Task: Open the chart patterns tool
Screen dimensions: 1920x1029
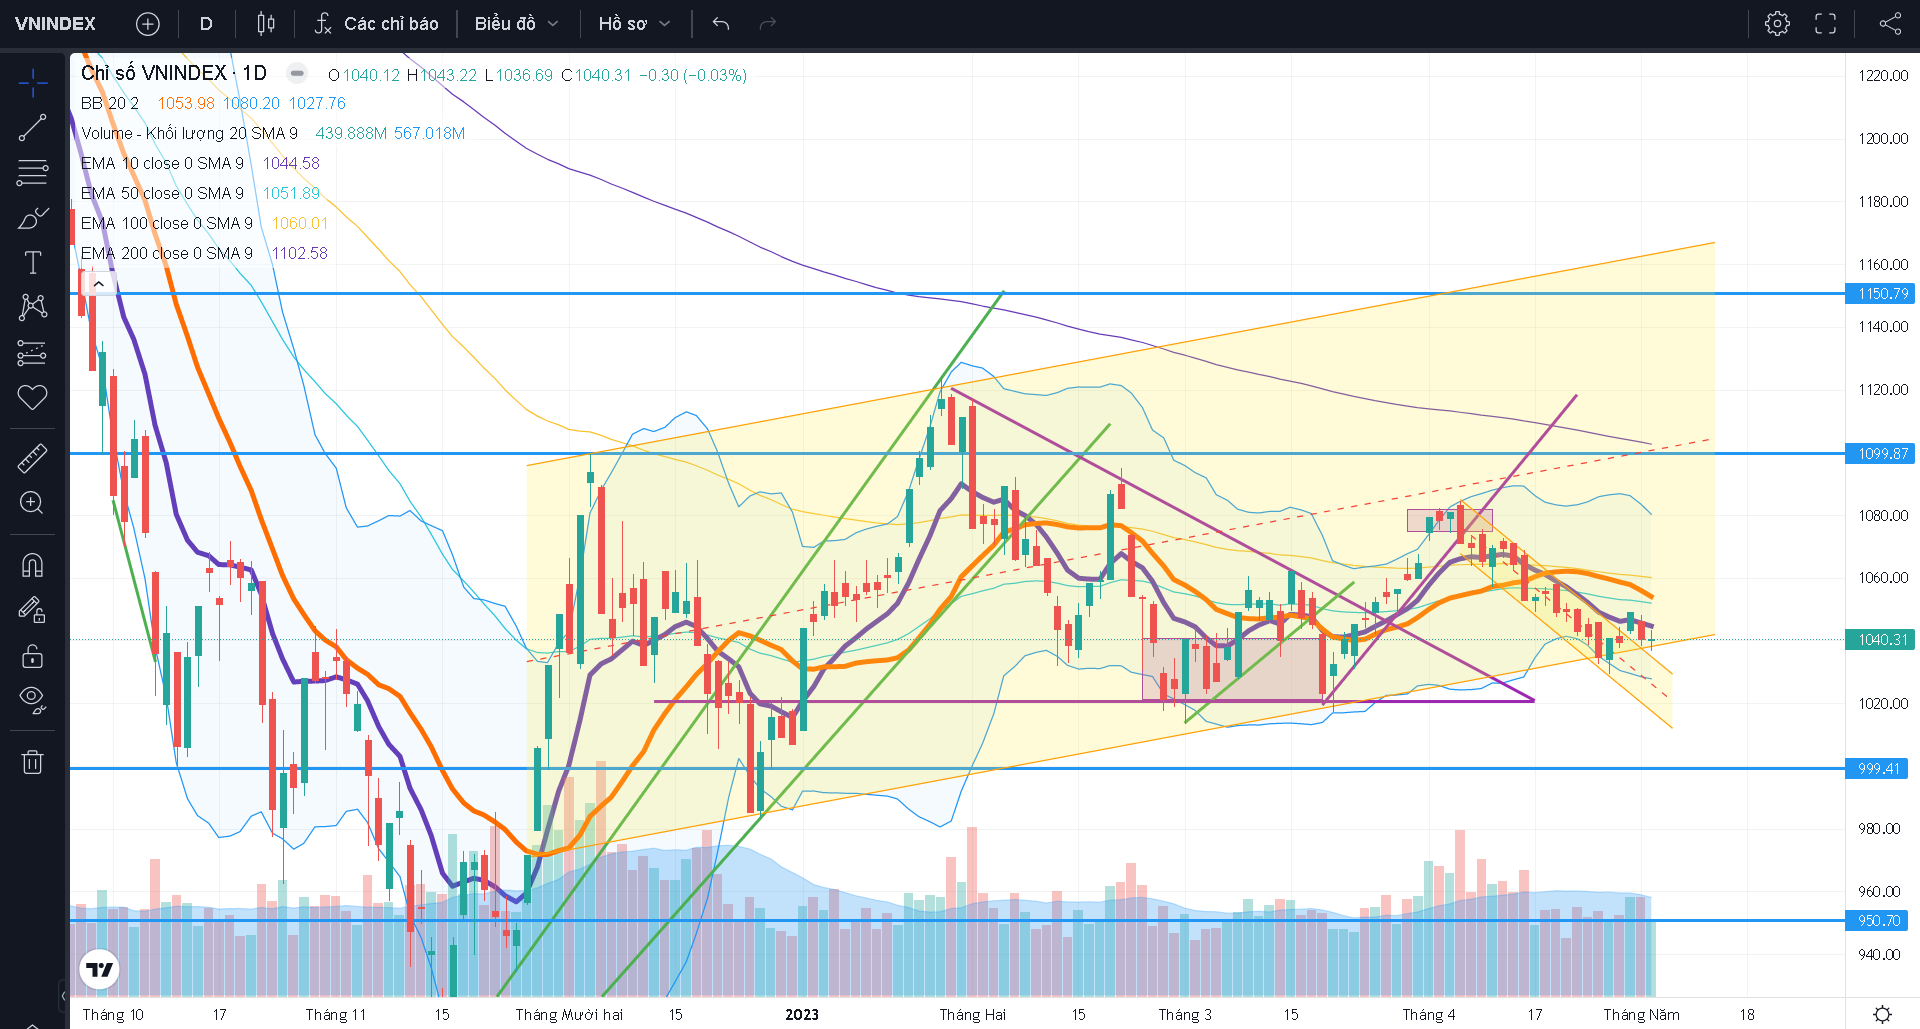Action: tap(33, 307)
